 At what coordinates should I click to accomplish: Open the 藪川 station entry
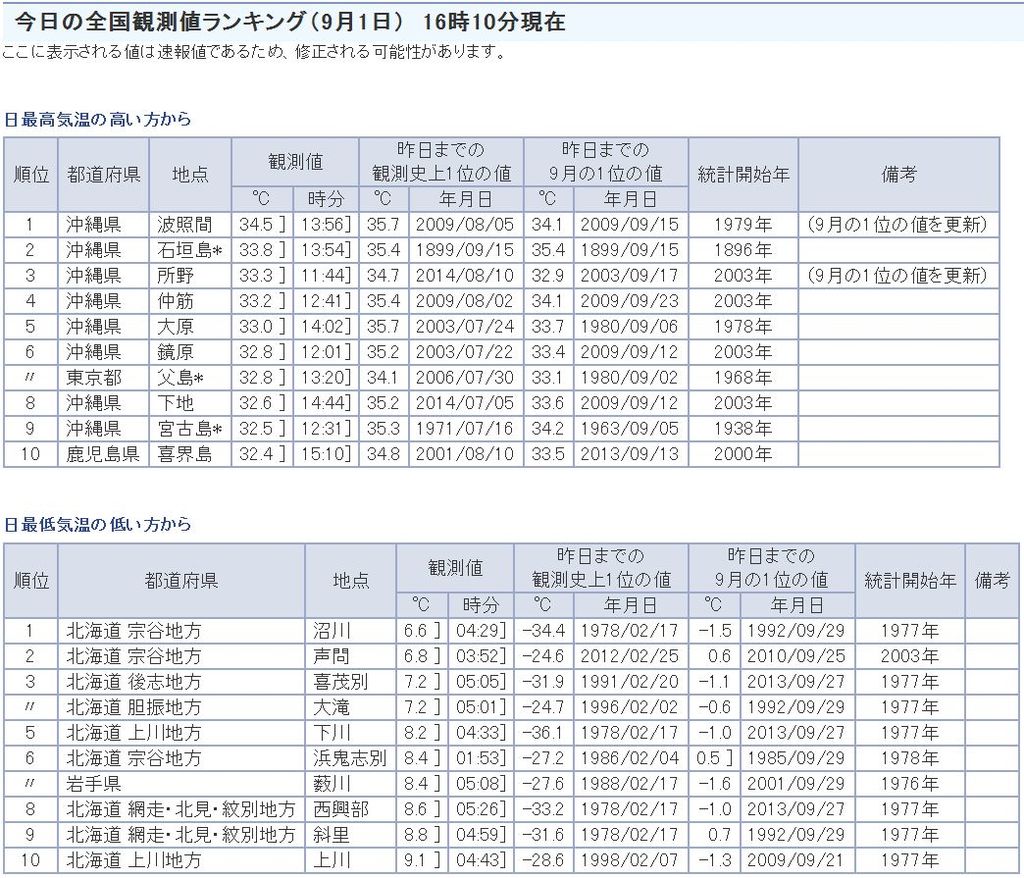click(331, 783)
